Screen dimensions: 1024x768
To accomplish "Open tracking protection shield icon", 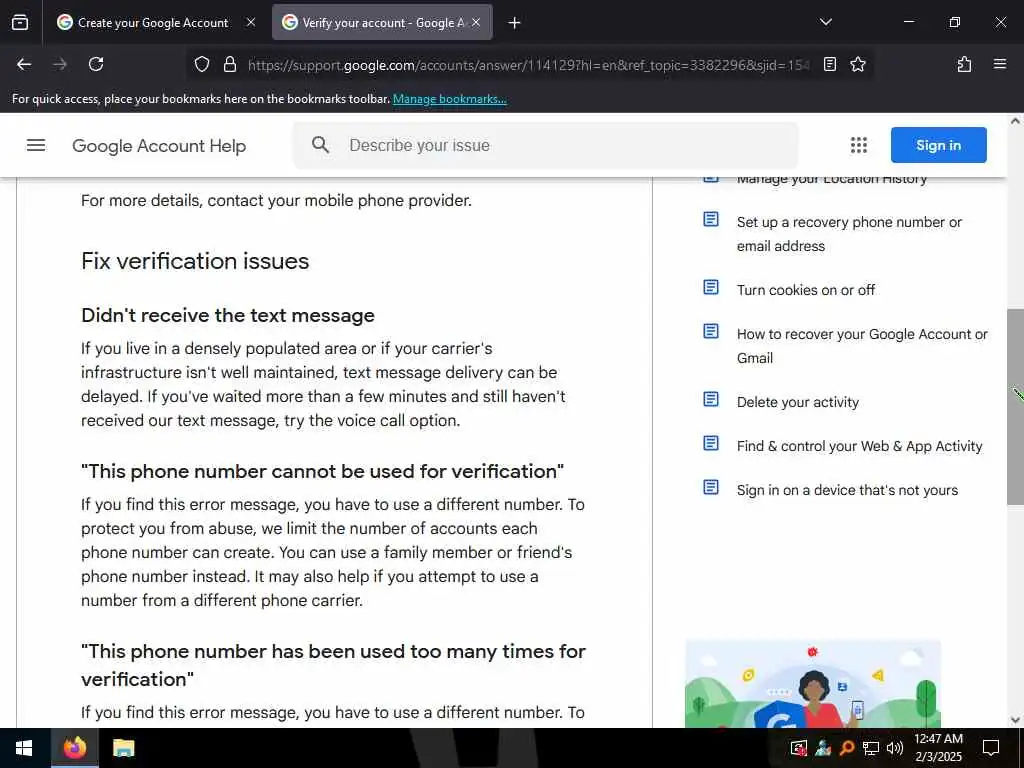I will point(202,65).
